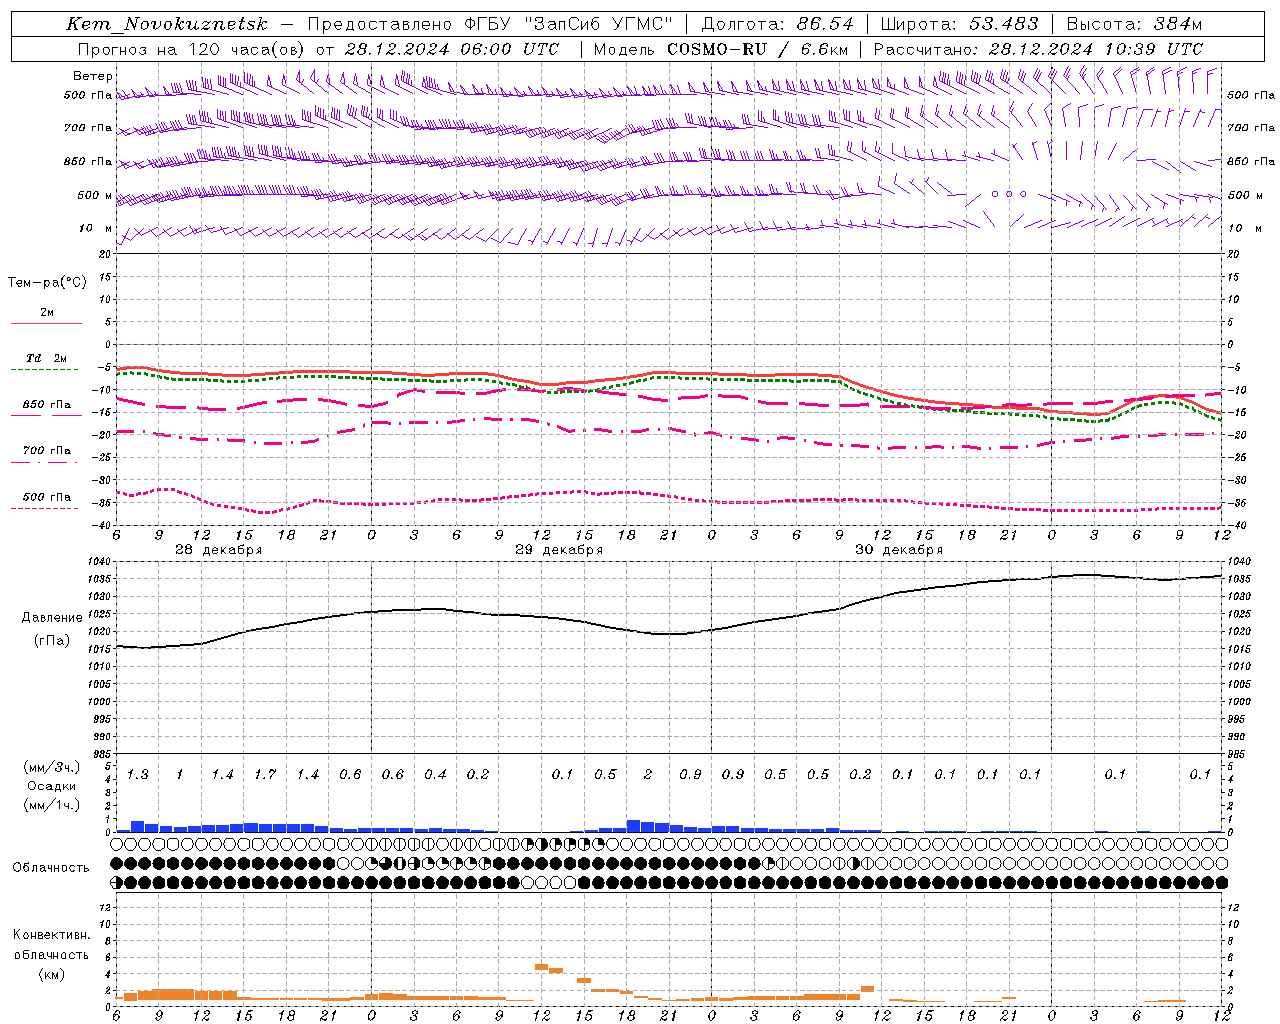
Task: Click the '1.3' precipitation value
Action: [138, 775]
